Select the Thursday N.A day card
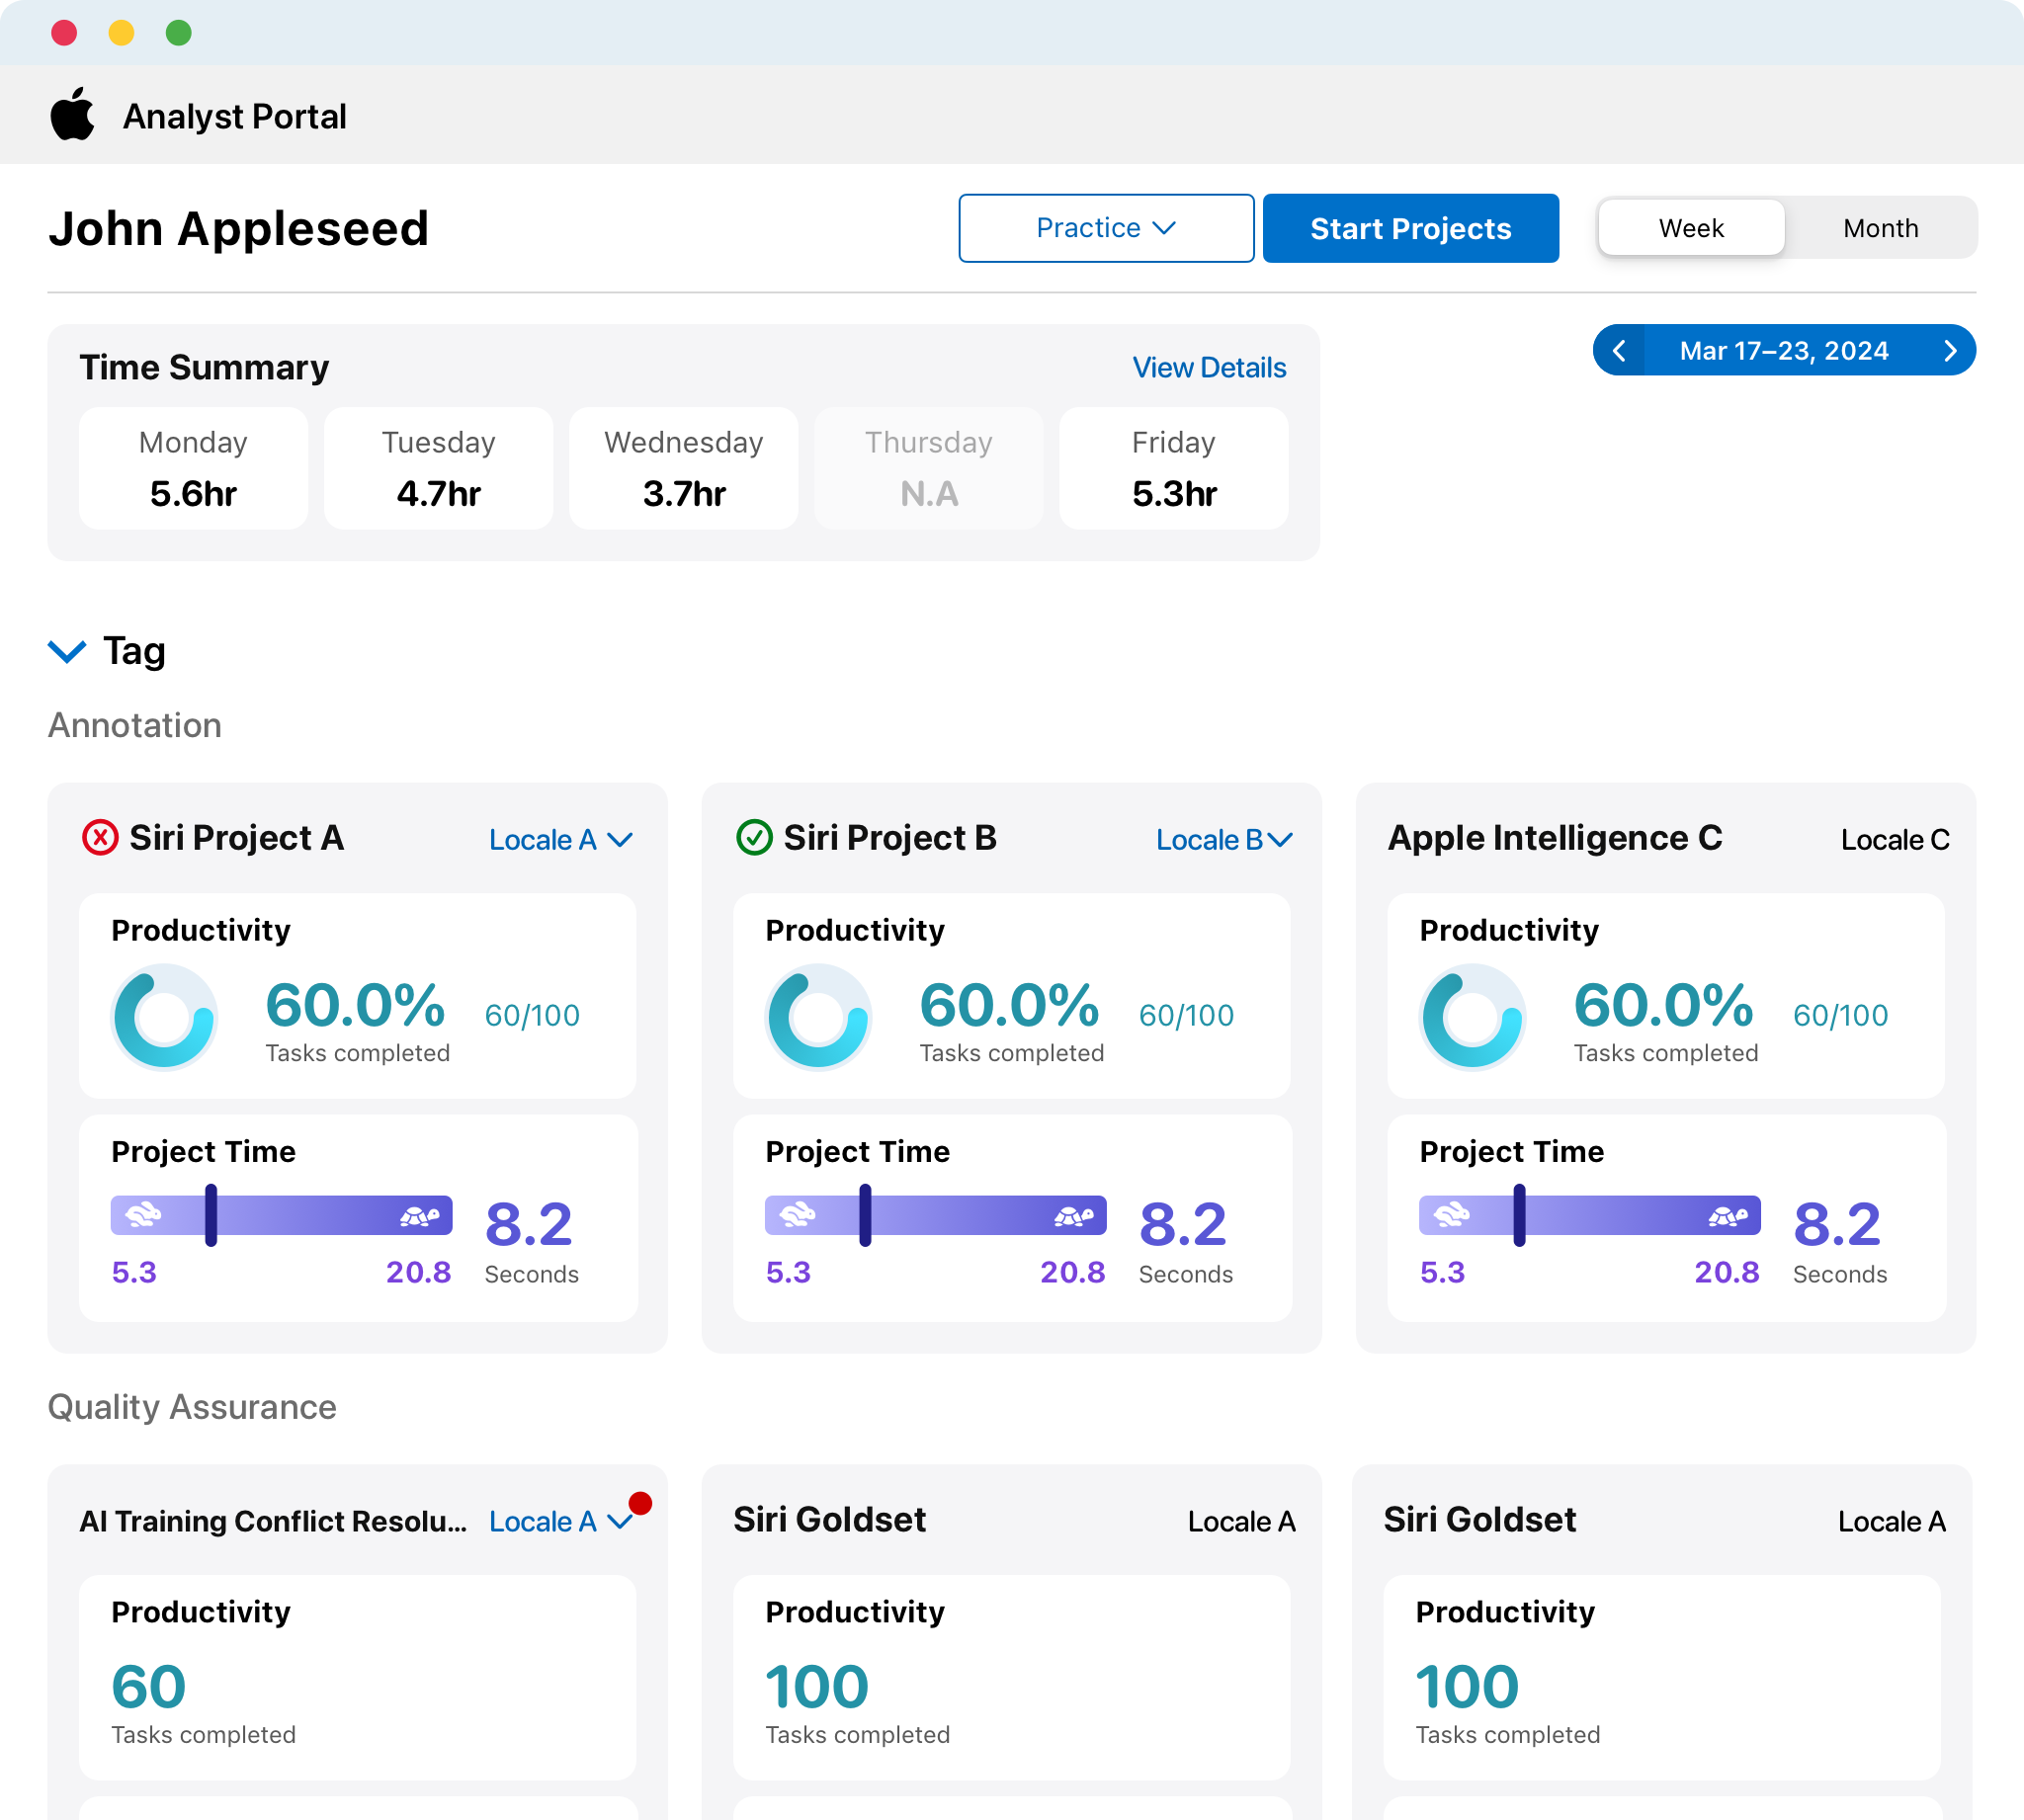Image resolution: width=2024 pixels, height=1820 pixels. click(x=928, y=468)
